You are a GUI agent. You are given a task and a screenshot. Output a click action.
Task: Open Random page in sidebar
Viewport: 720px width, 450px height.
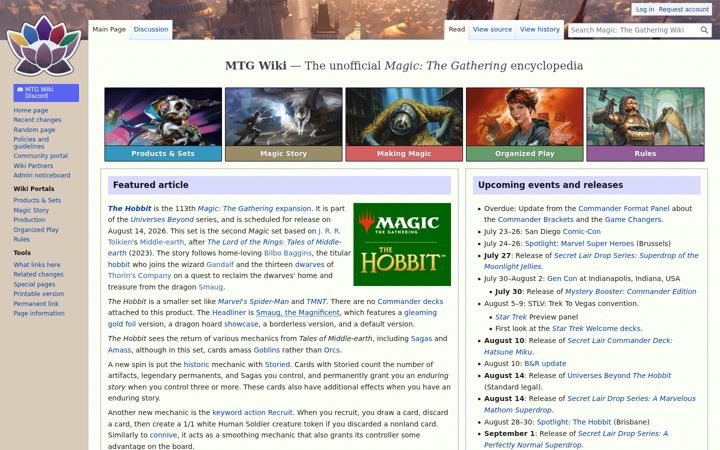pyautogui.click(x=34, y=129)
